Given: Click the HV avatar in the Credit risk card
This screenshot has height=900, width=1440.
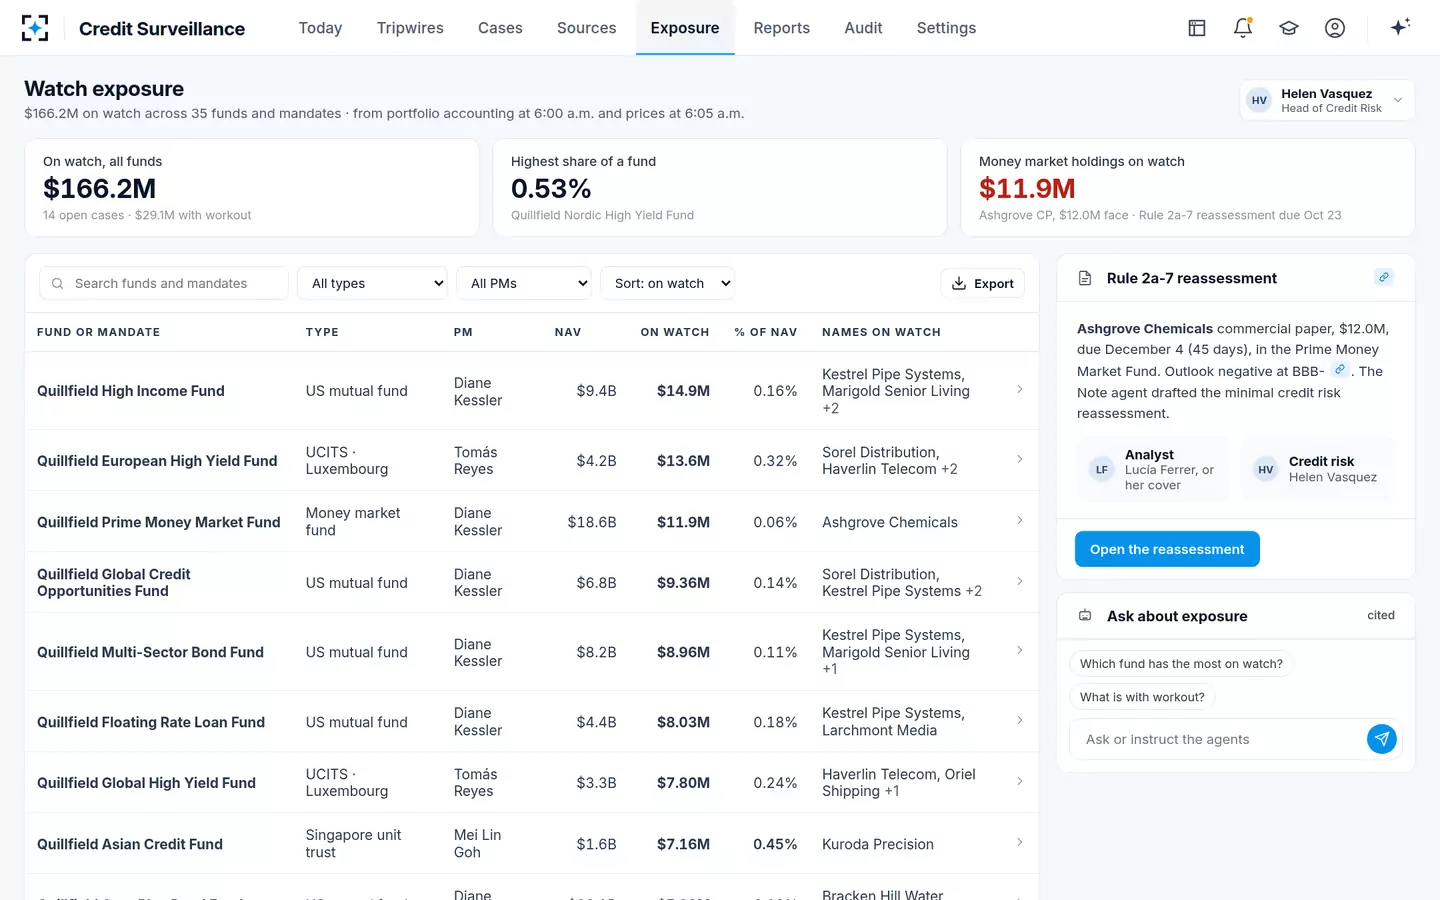Looking at the screenshot, I should point(1266,469).
